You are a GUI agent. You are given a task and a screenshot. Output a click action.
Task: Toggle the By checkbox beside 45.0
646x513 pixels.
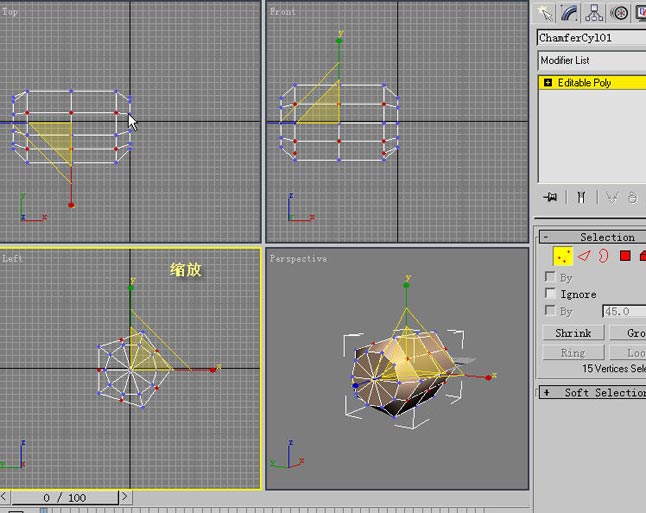pos(550,310)
